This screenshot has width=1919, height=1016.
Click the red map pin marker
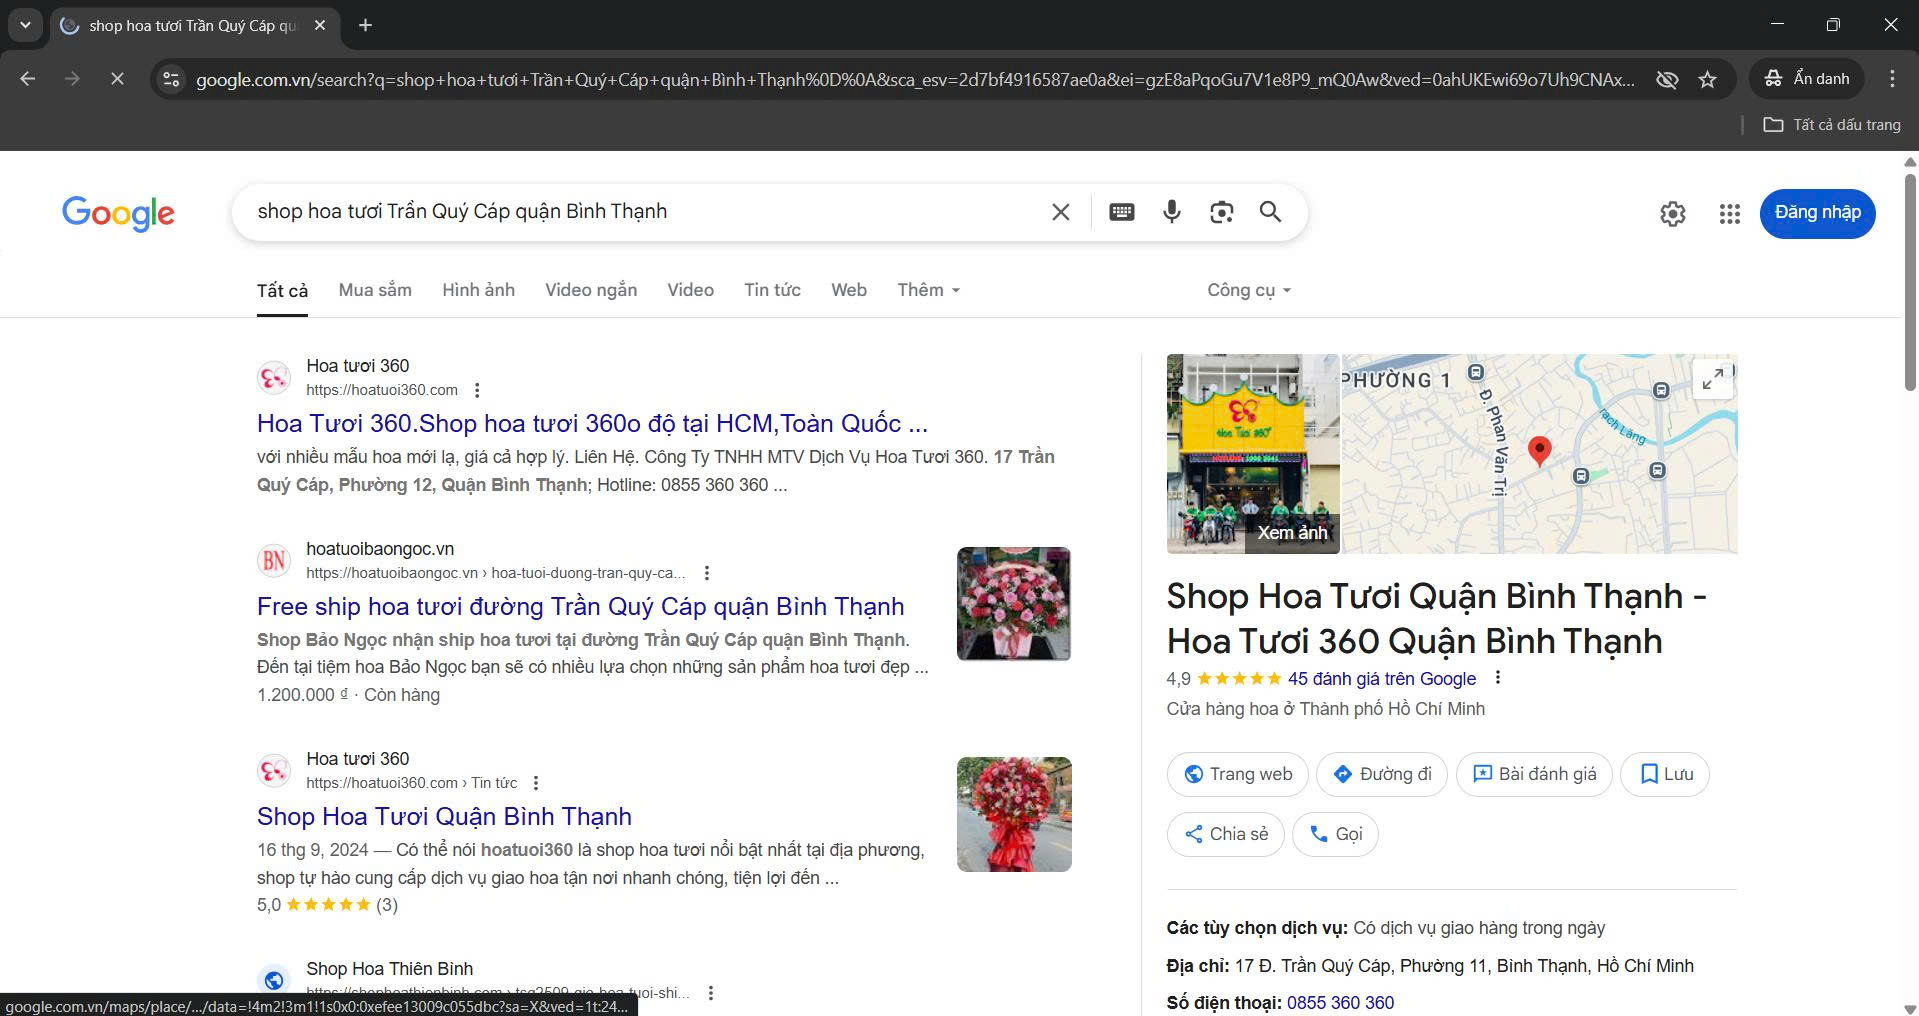(x=1540, y=451)
